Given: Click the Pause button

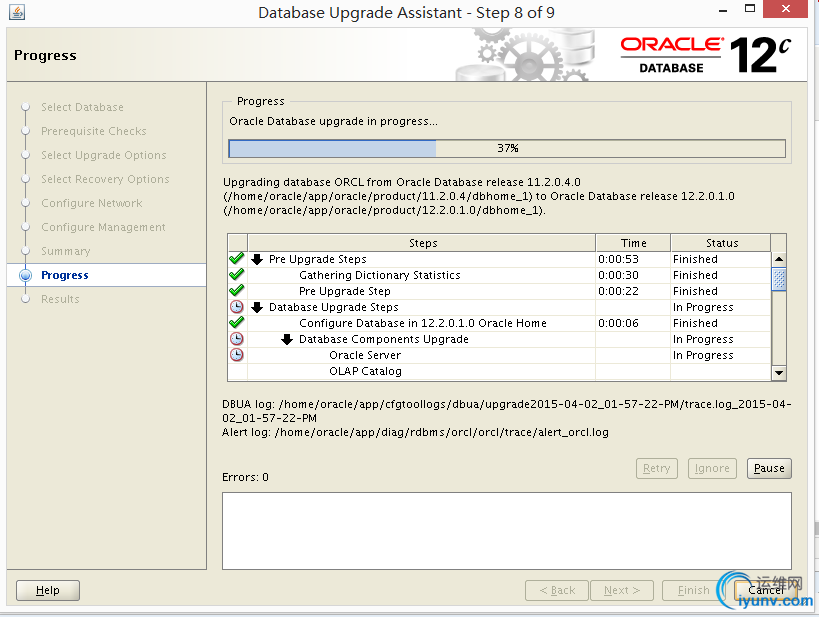Looking at the screenshot, I should pyautogui.click(x=769, y=468).
